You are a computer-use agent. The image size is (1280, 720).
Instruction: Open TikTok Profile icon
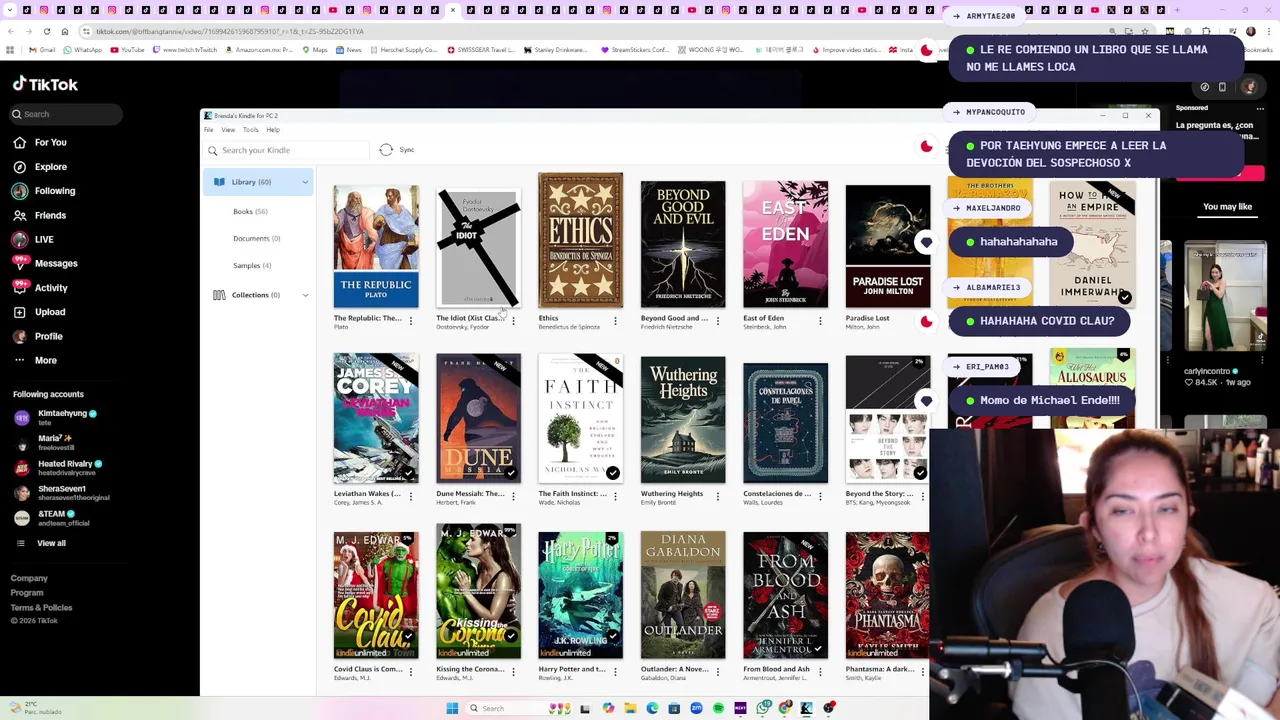tap(19, 336)
